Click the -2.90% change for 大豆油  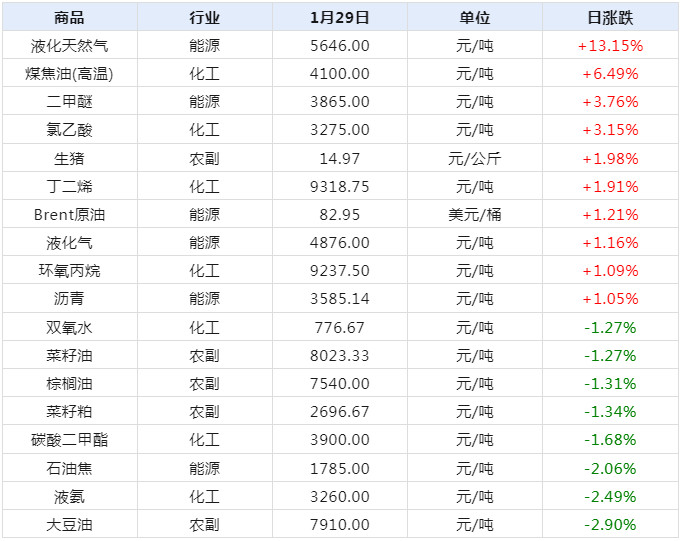coord(609,524)
